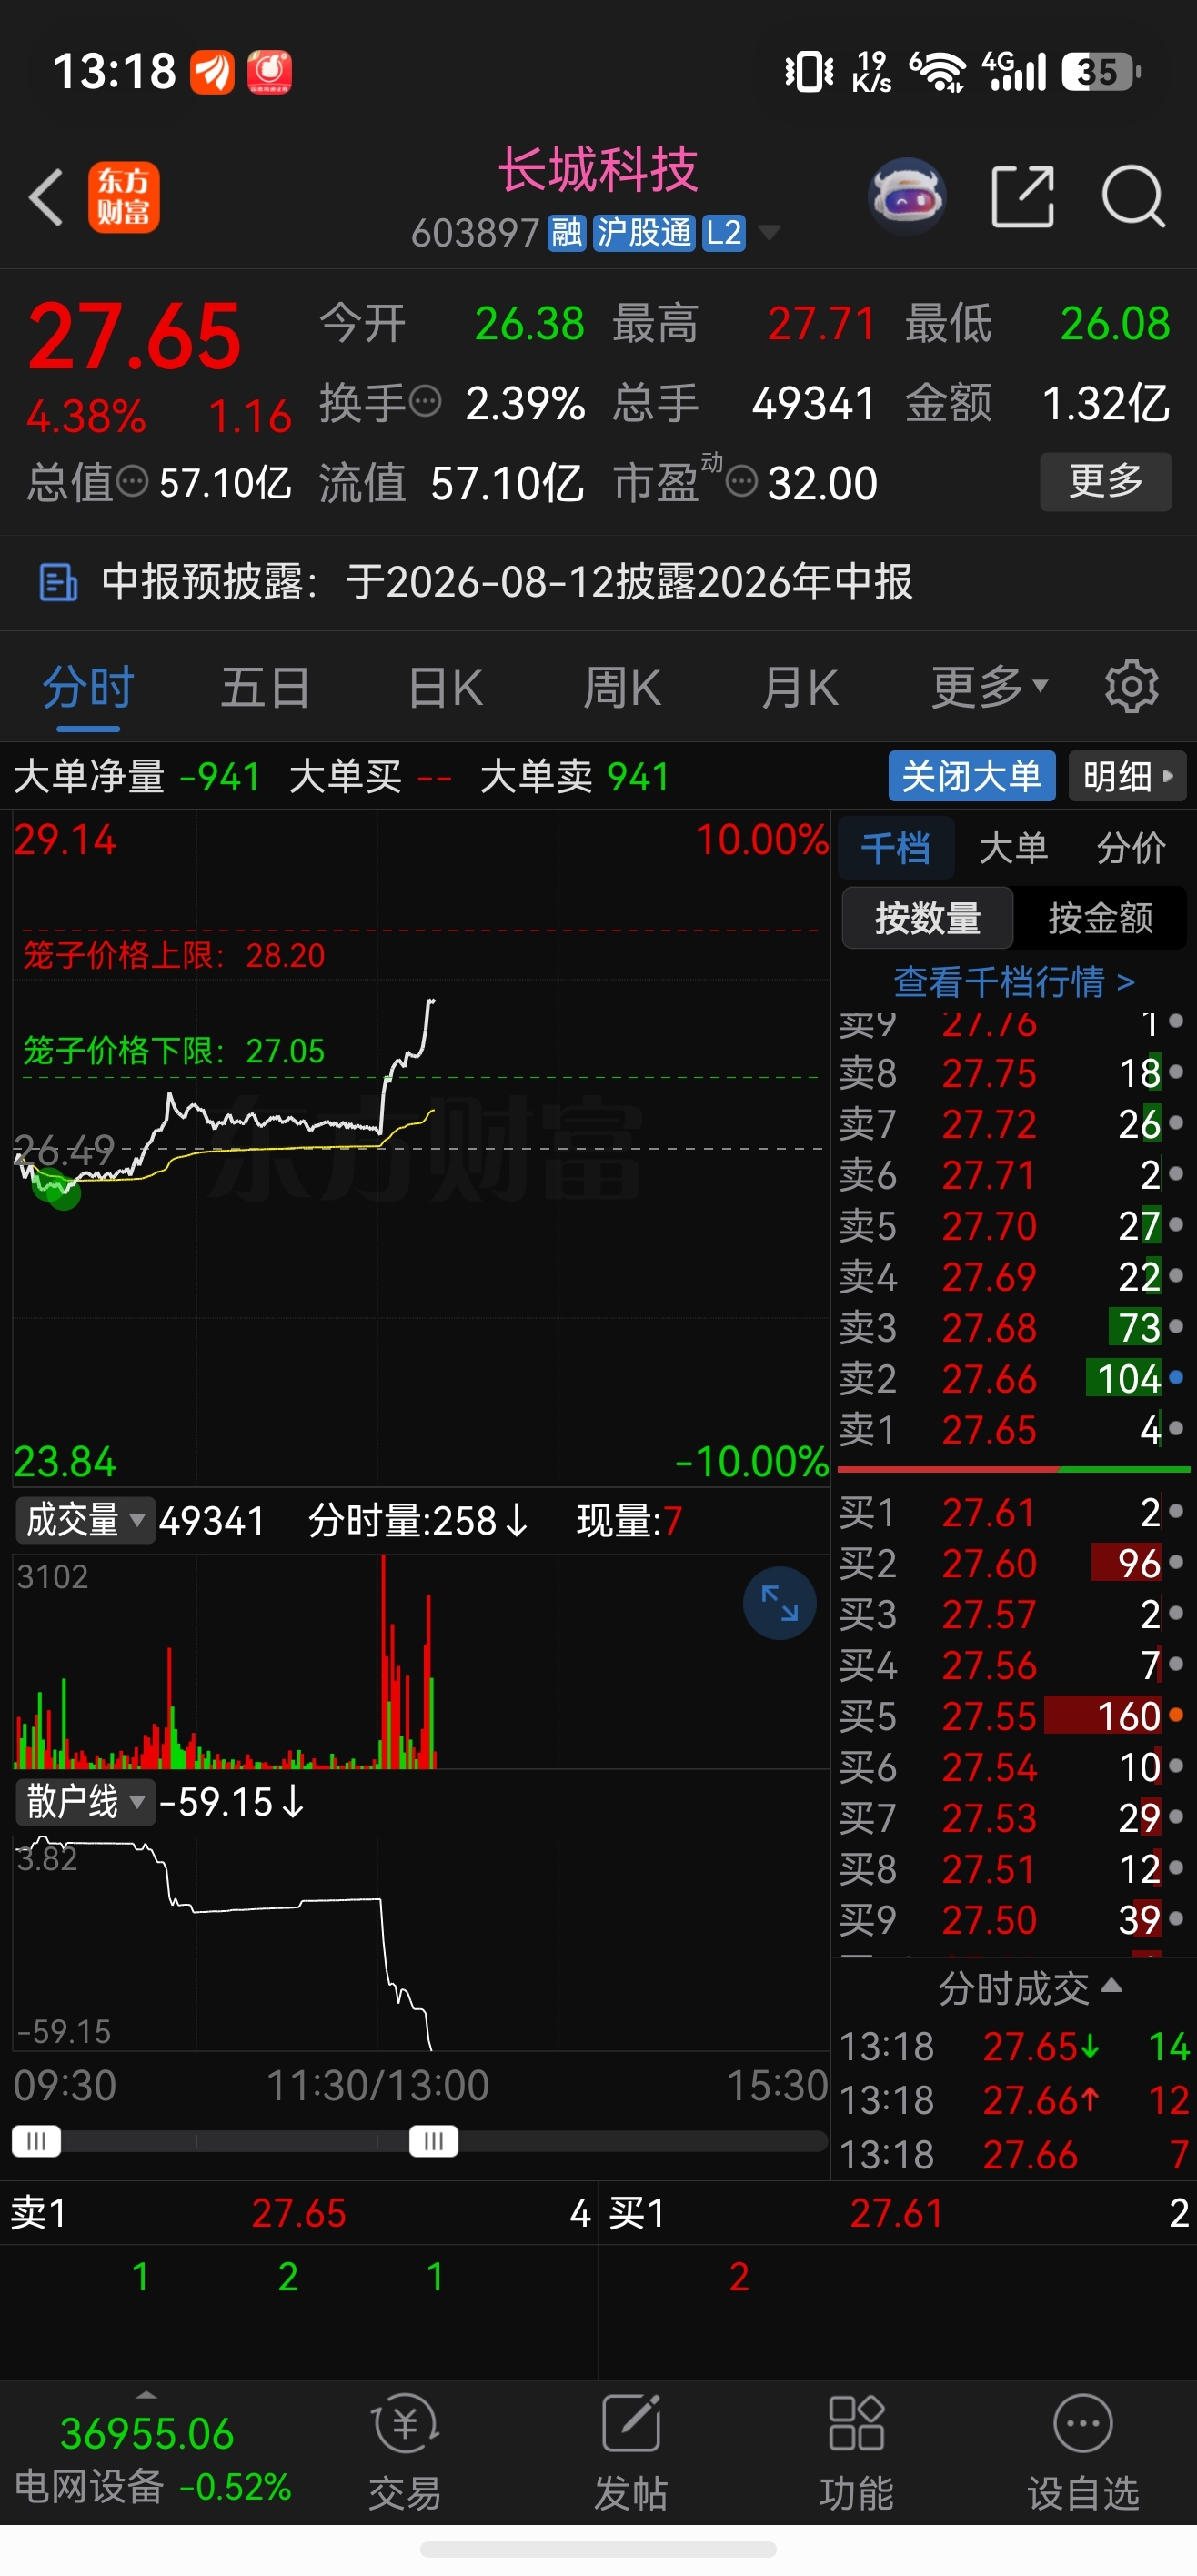
Task: Open the search magnifier icon
Action: pos(1133,197)
